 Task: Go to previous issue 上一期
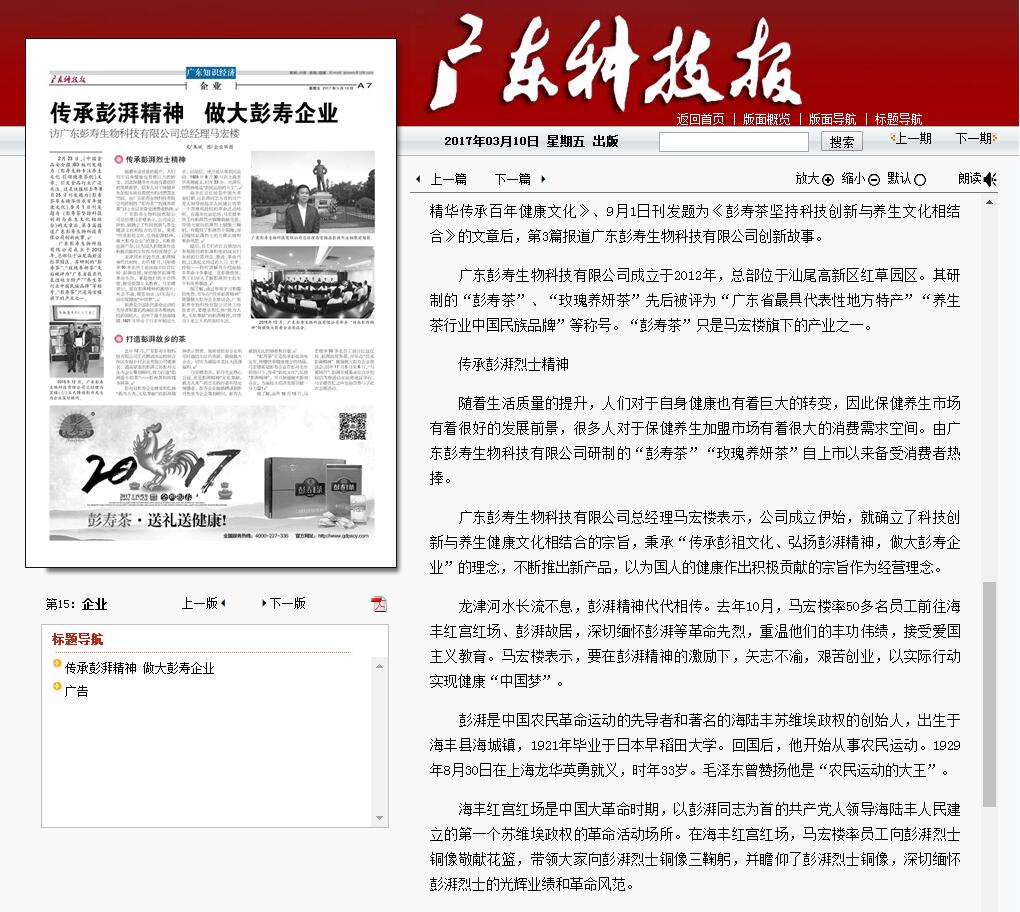(x=911, y=139)
